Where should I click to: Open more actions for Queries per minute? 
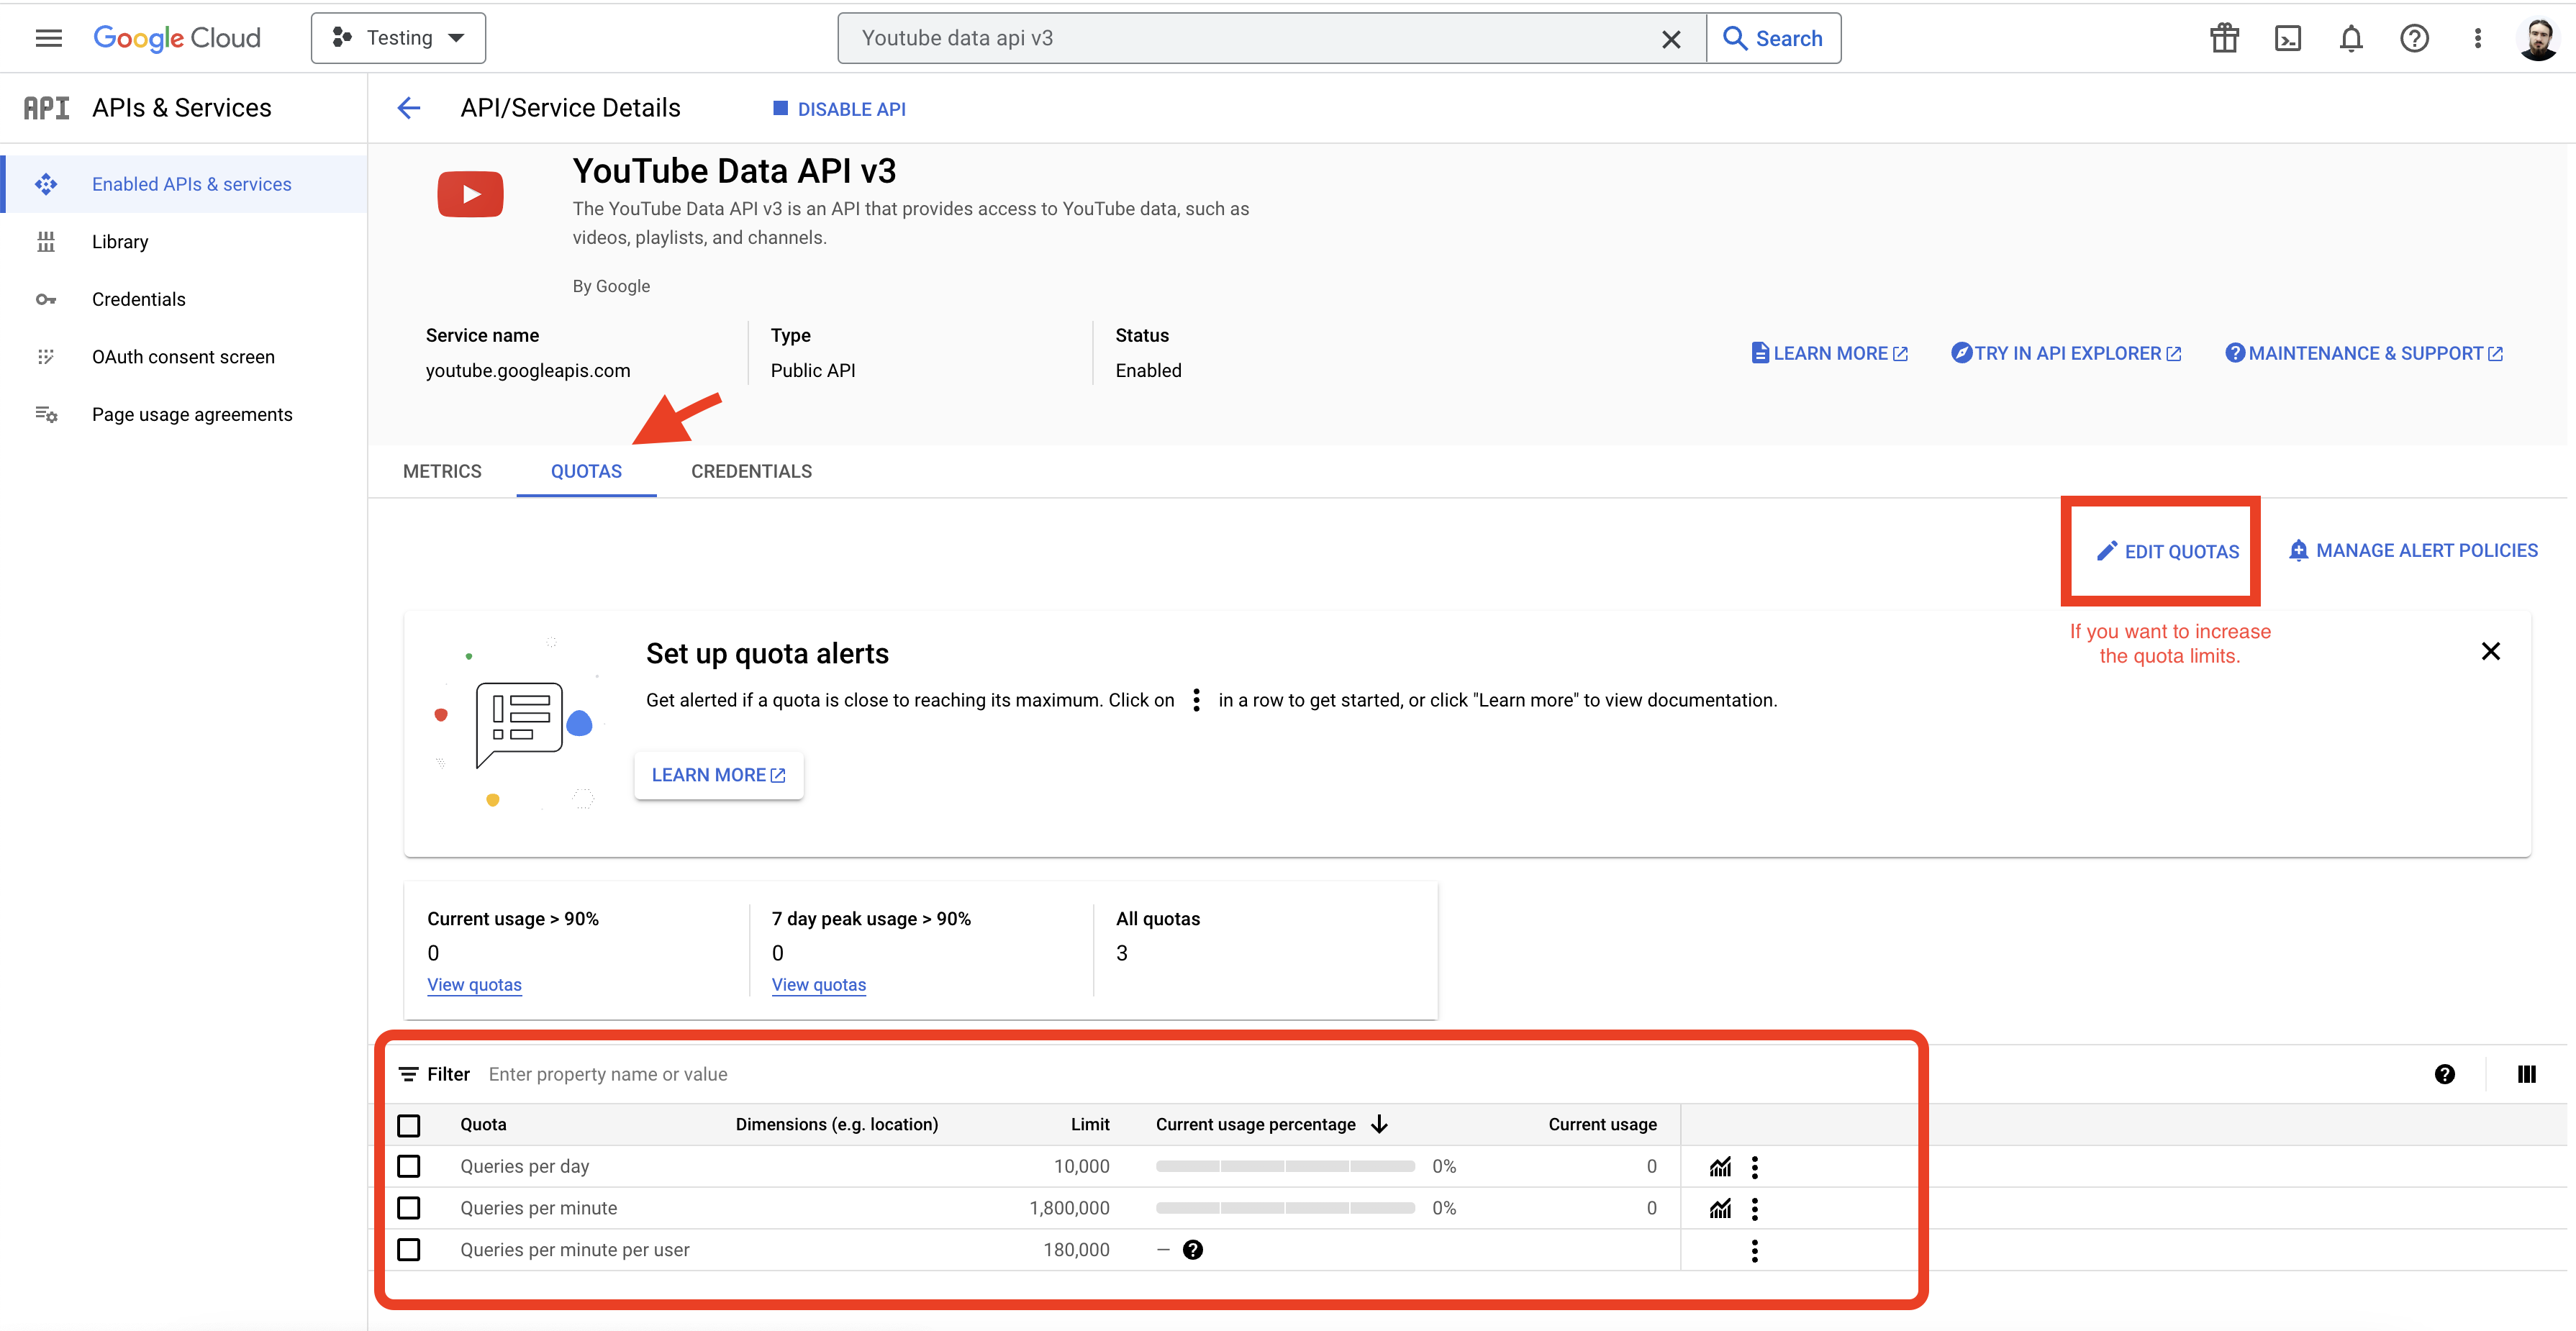pyautogui.click(x=1755, y=1209)
